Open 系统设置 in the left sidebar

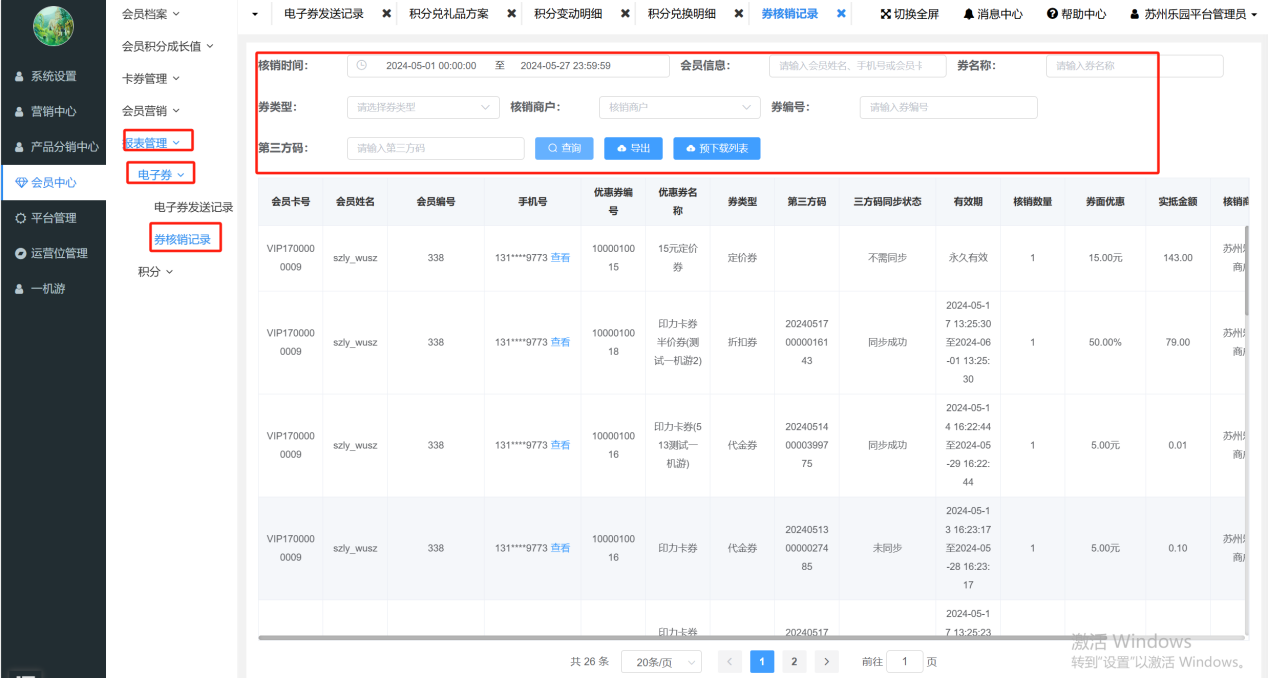click(53, 76)
